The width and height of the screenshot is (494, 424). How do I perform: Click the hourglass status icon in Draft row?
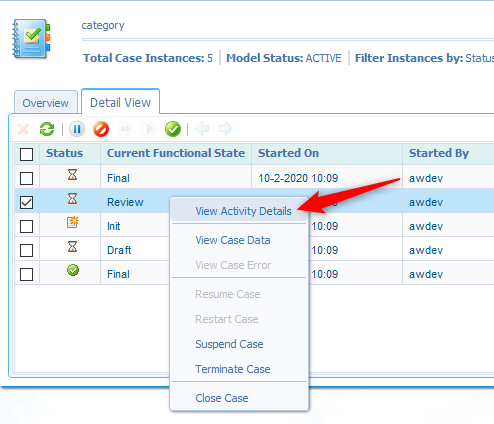[x=72, y=247]
